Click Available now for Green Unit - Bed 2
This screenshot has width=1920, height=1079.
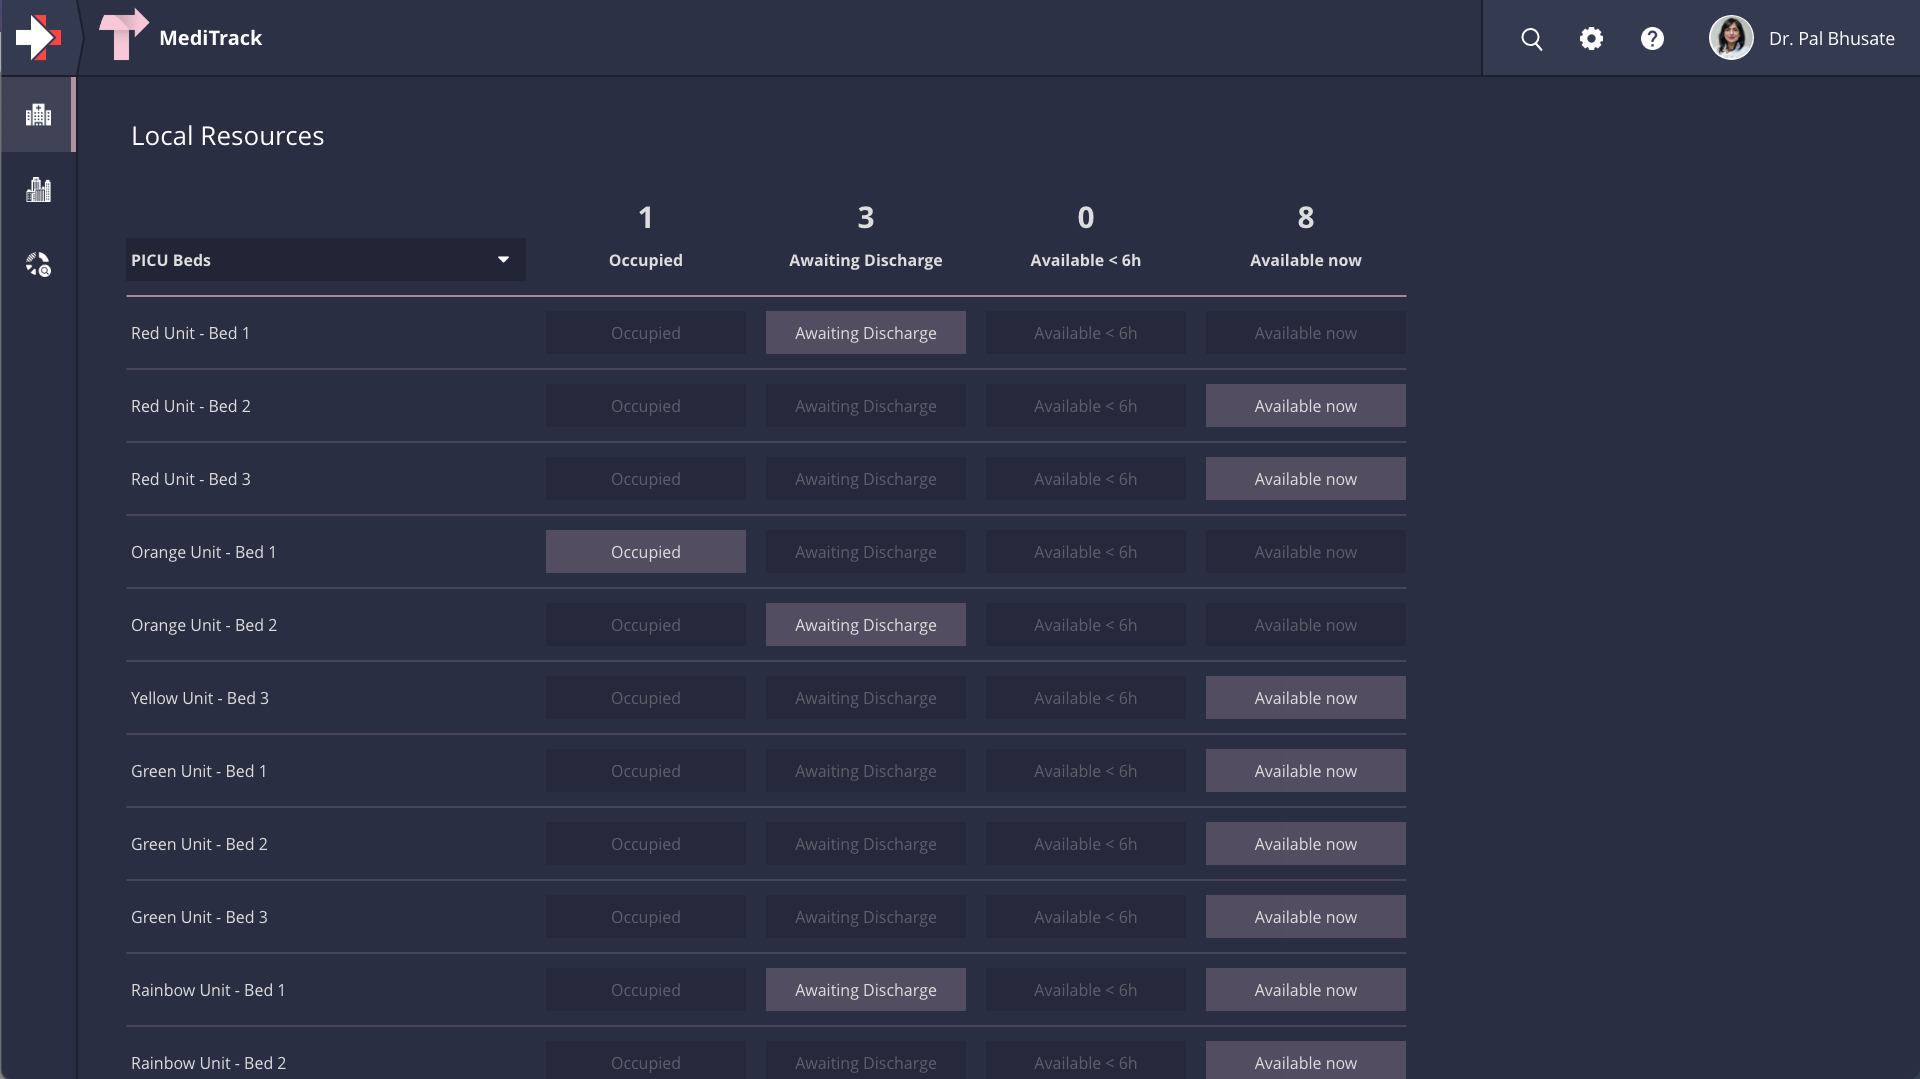point(1305,843)
